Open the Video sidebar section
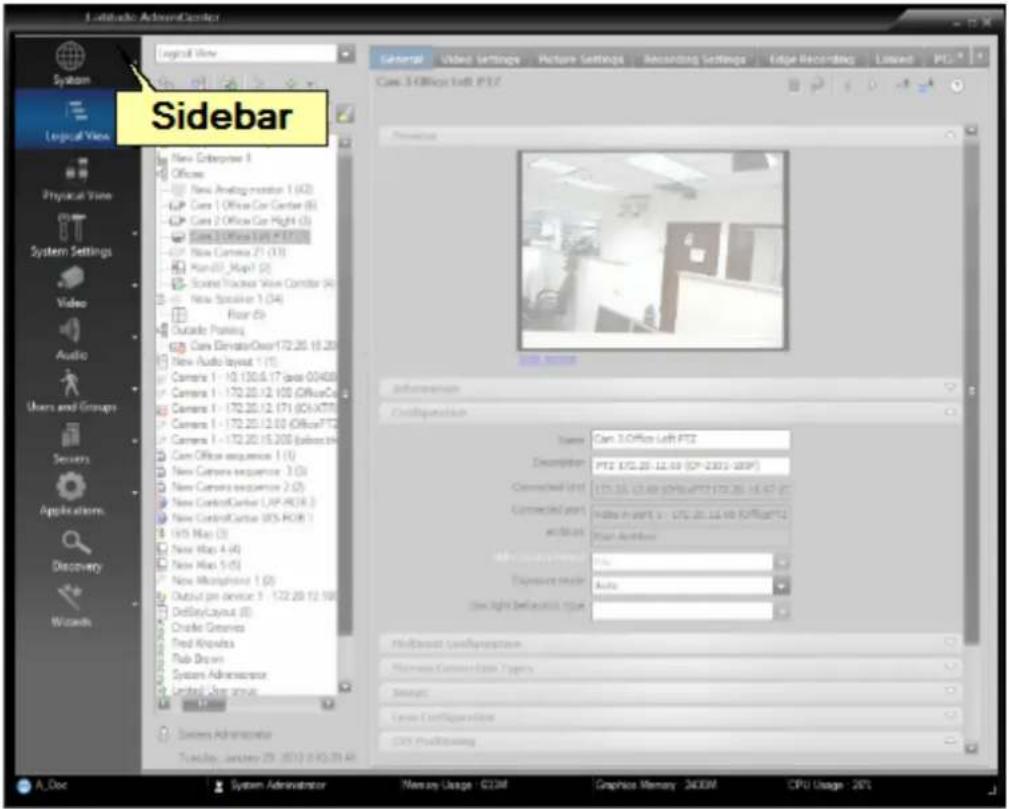 [71, 288]
